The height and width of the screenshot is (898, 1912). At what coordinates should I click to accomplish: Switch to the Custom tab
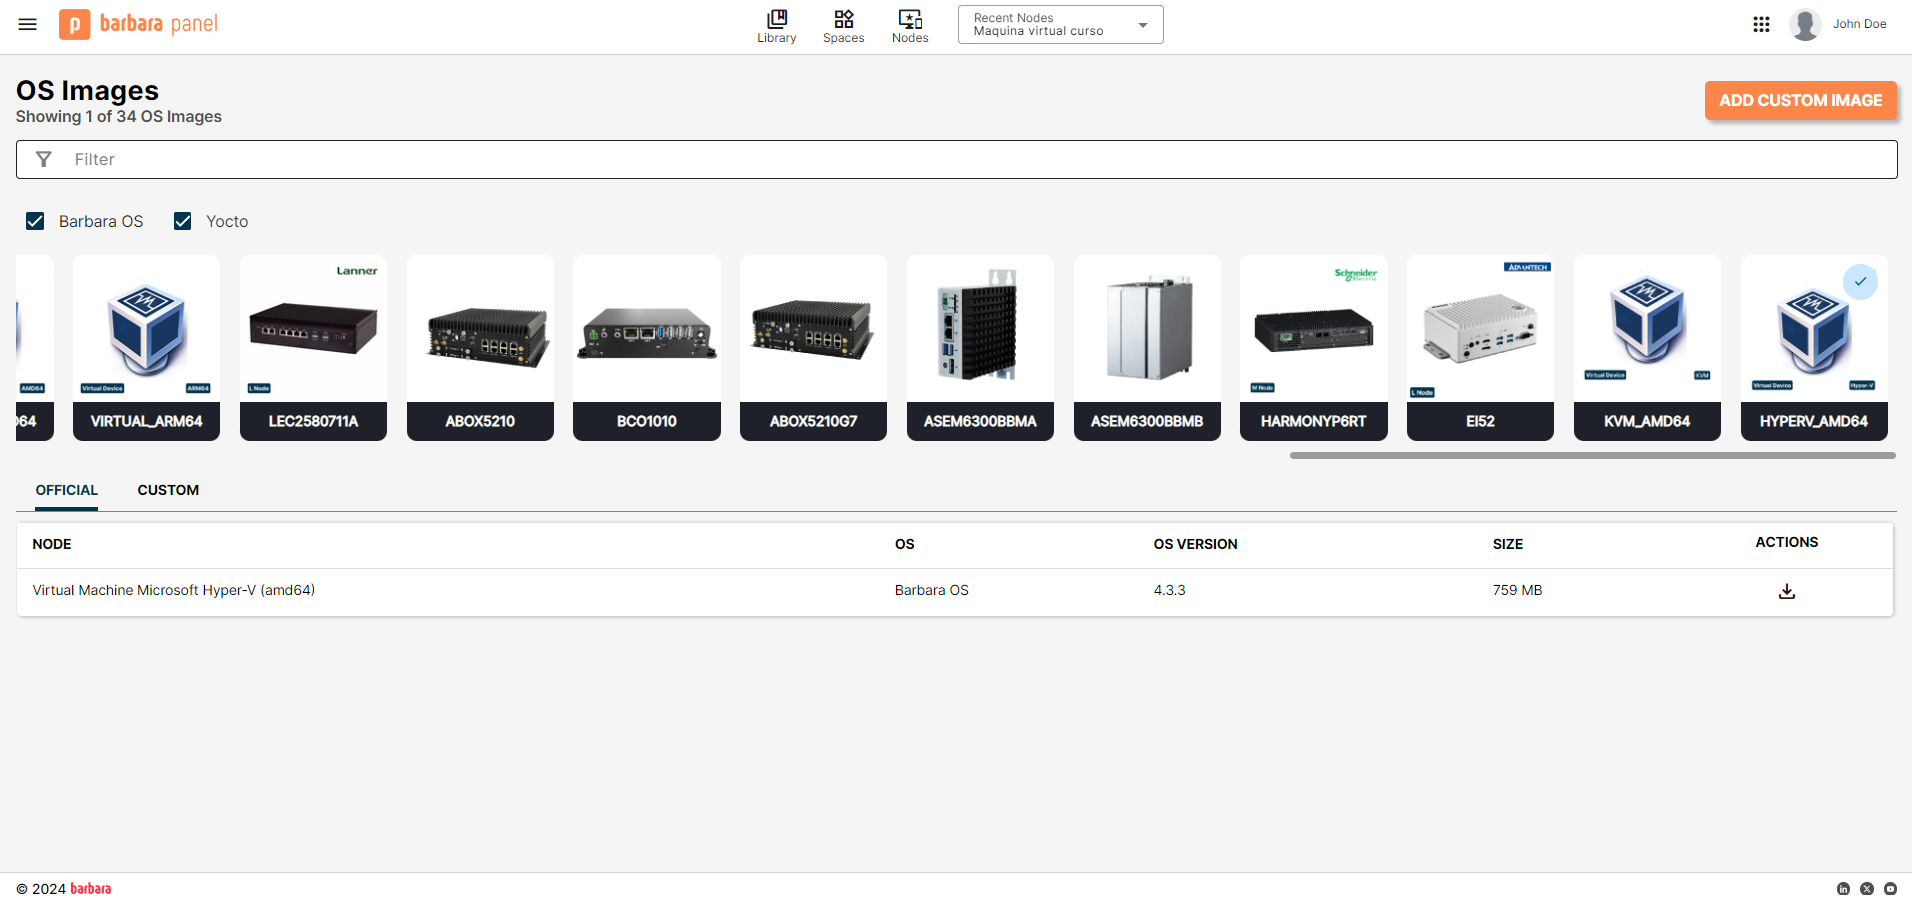tap(168, 490)
